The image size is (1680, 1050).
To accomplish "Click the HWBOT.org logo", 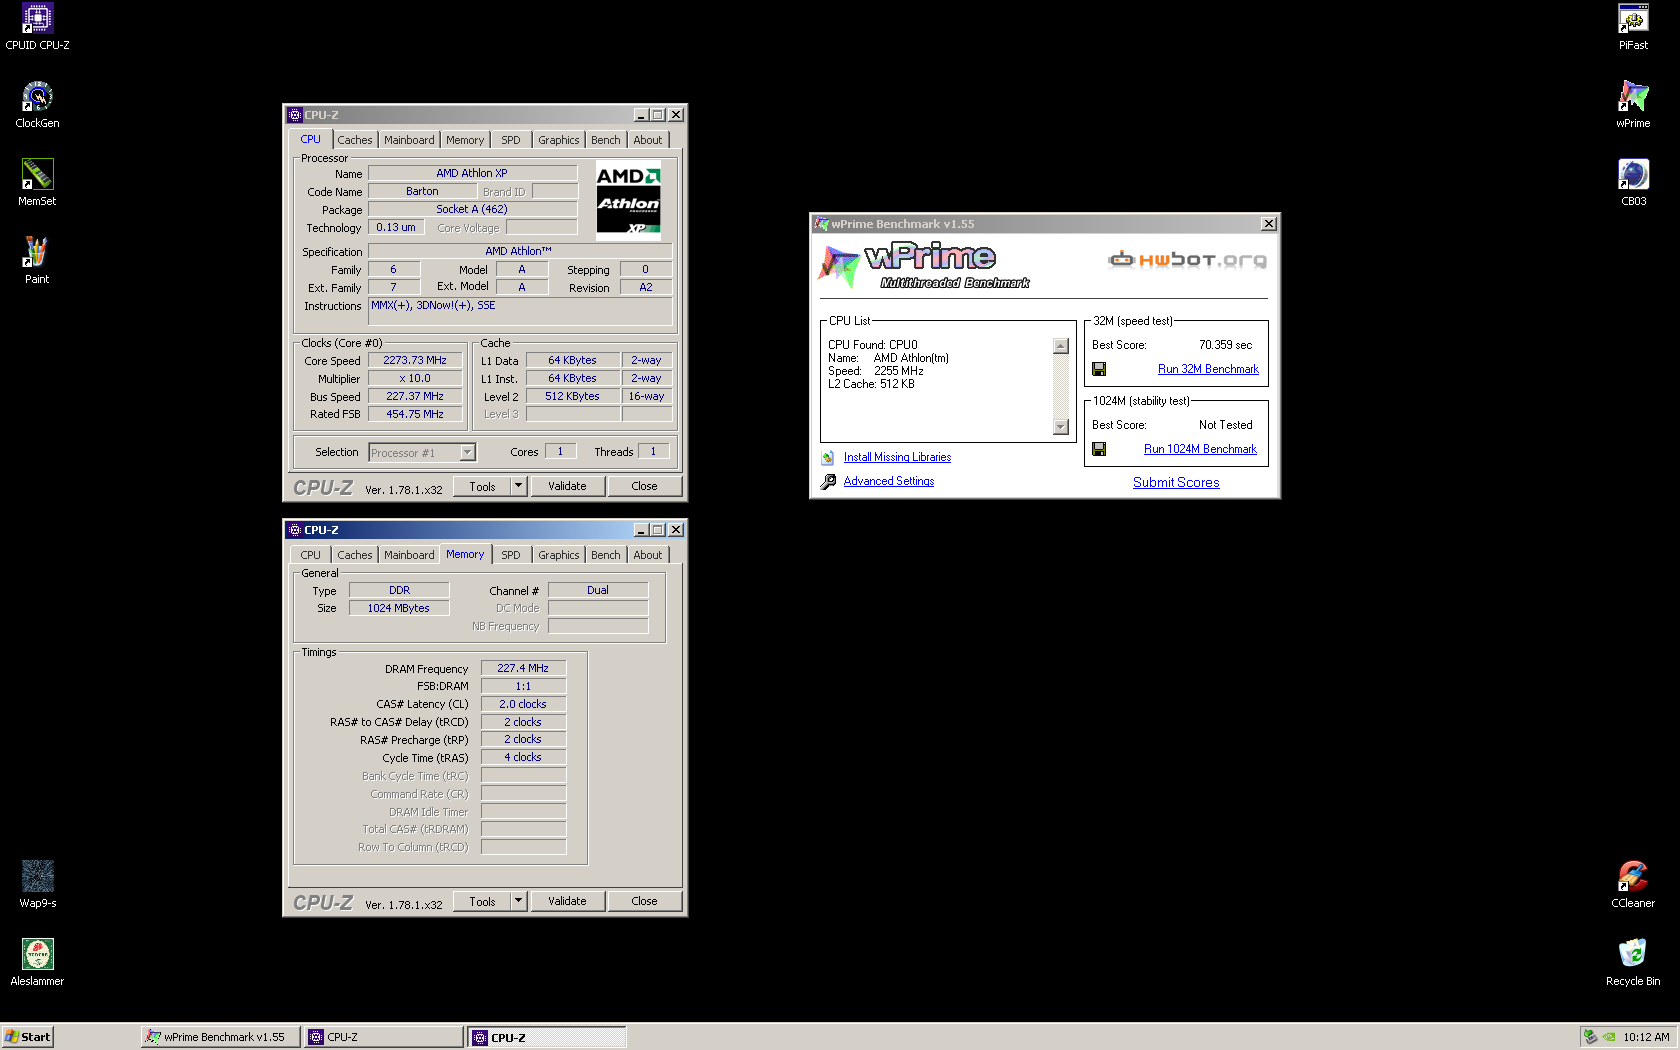I will pyautogui.click(x=1187, y=260).
